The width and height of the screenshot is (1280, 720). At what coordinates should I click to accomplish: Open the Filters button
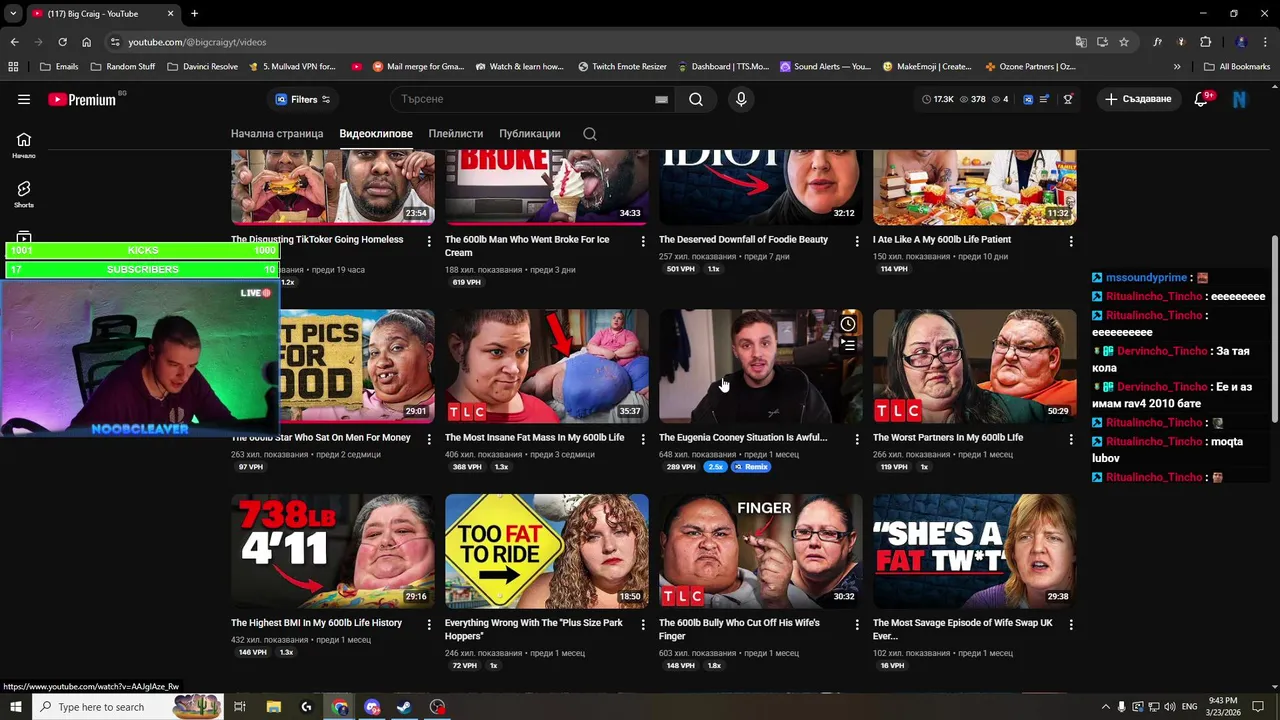[x=303, y=99]
